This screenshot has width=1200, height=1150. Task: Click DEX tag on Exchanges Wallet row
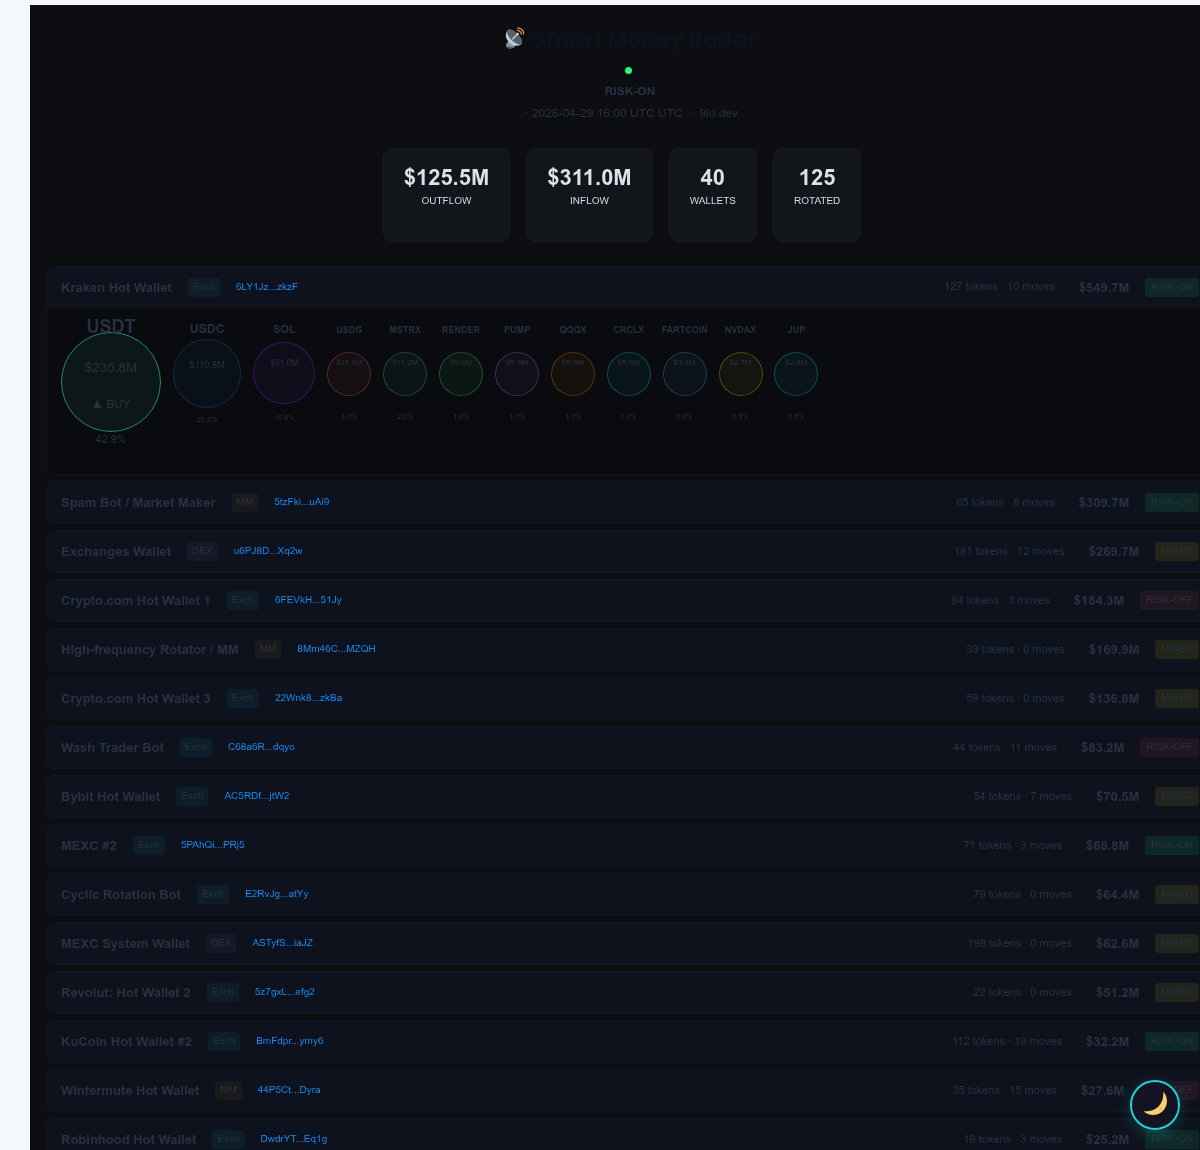[x=203, y=551]
